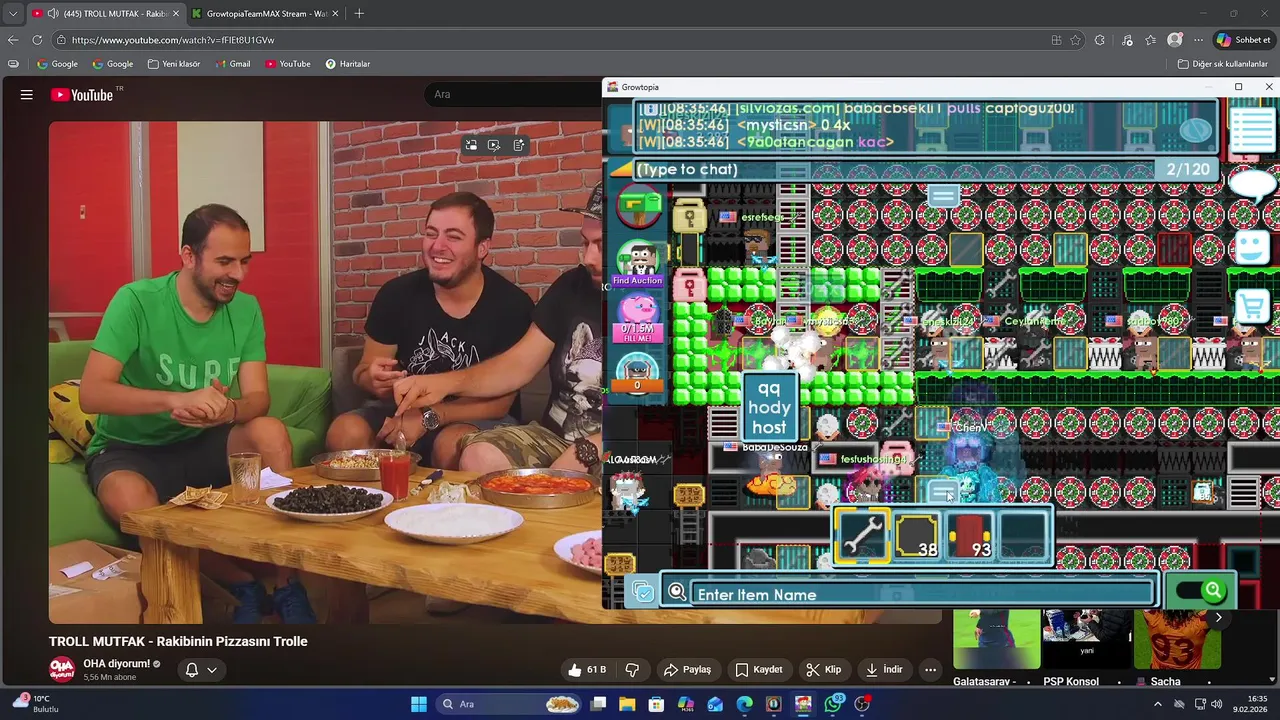Open the Growtopia mailbox icon
This screenshot has height=720, width=1280.
(640, 208)
